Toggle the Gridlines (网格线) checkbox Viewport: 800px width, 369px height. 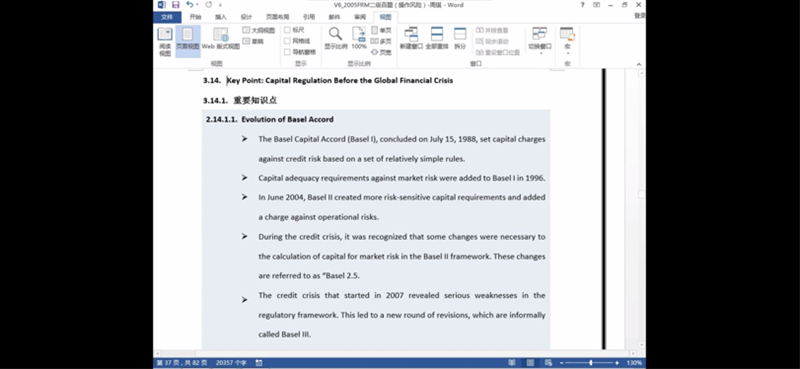(287, 41)
